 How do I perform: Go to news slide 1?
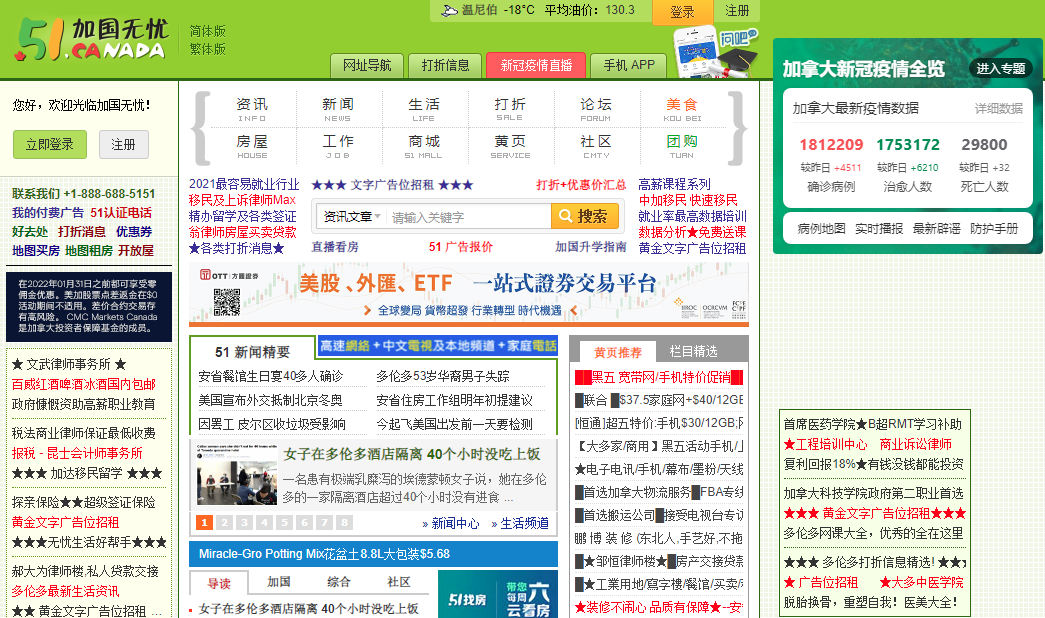point(205,522)
